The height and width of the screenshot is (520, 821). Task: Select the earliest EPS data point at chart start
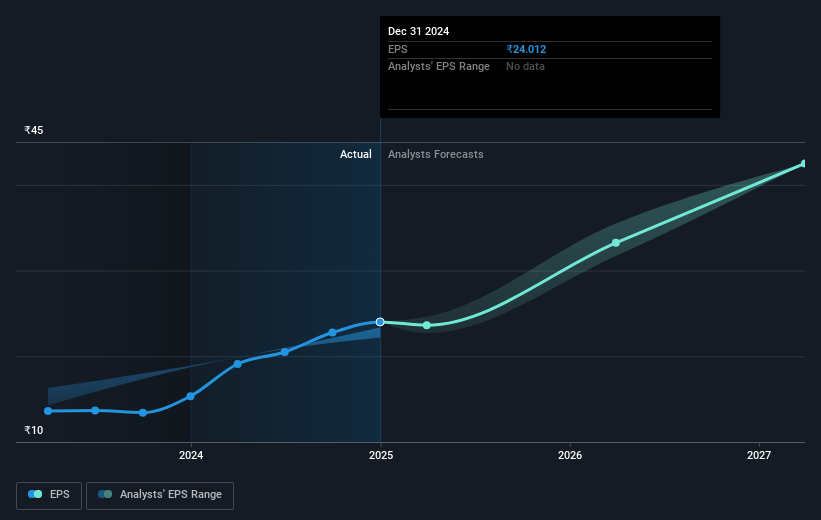click(48, 411)
